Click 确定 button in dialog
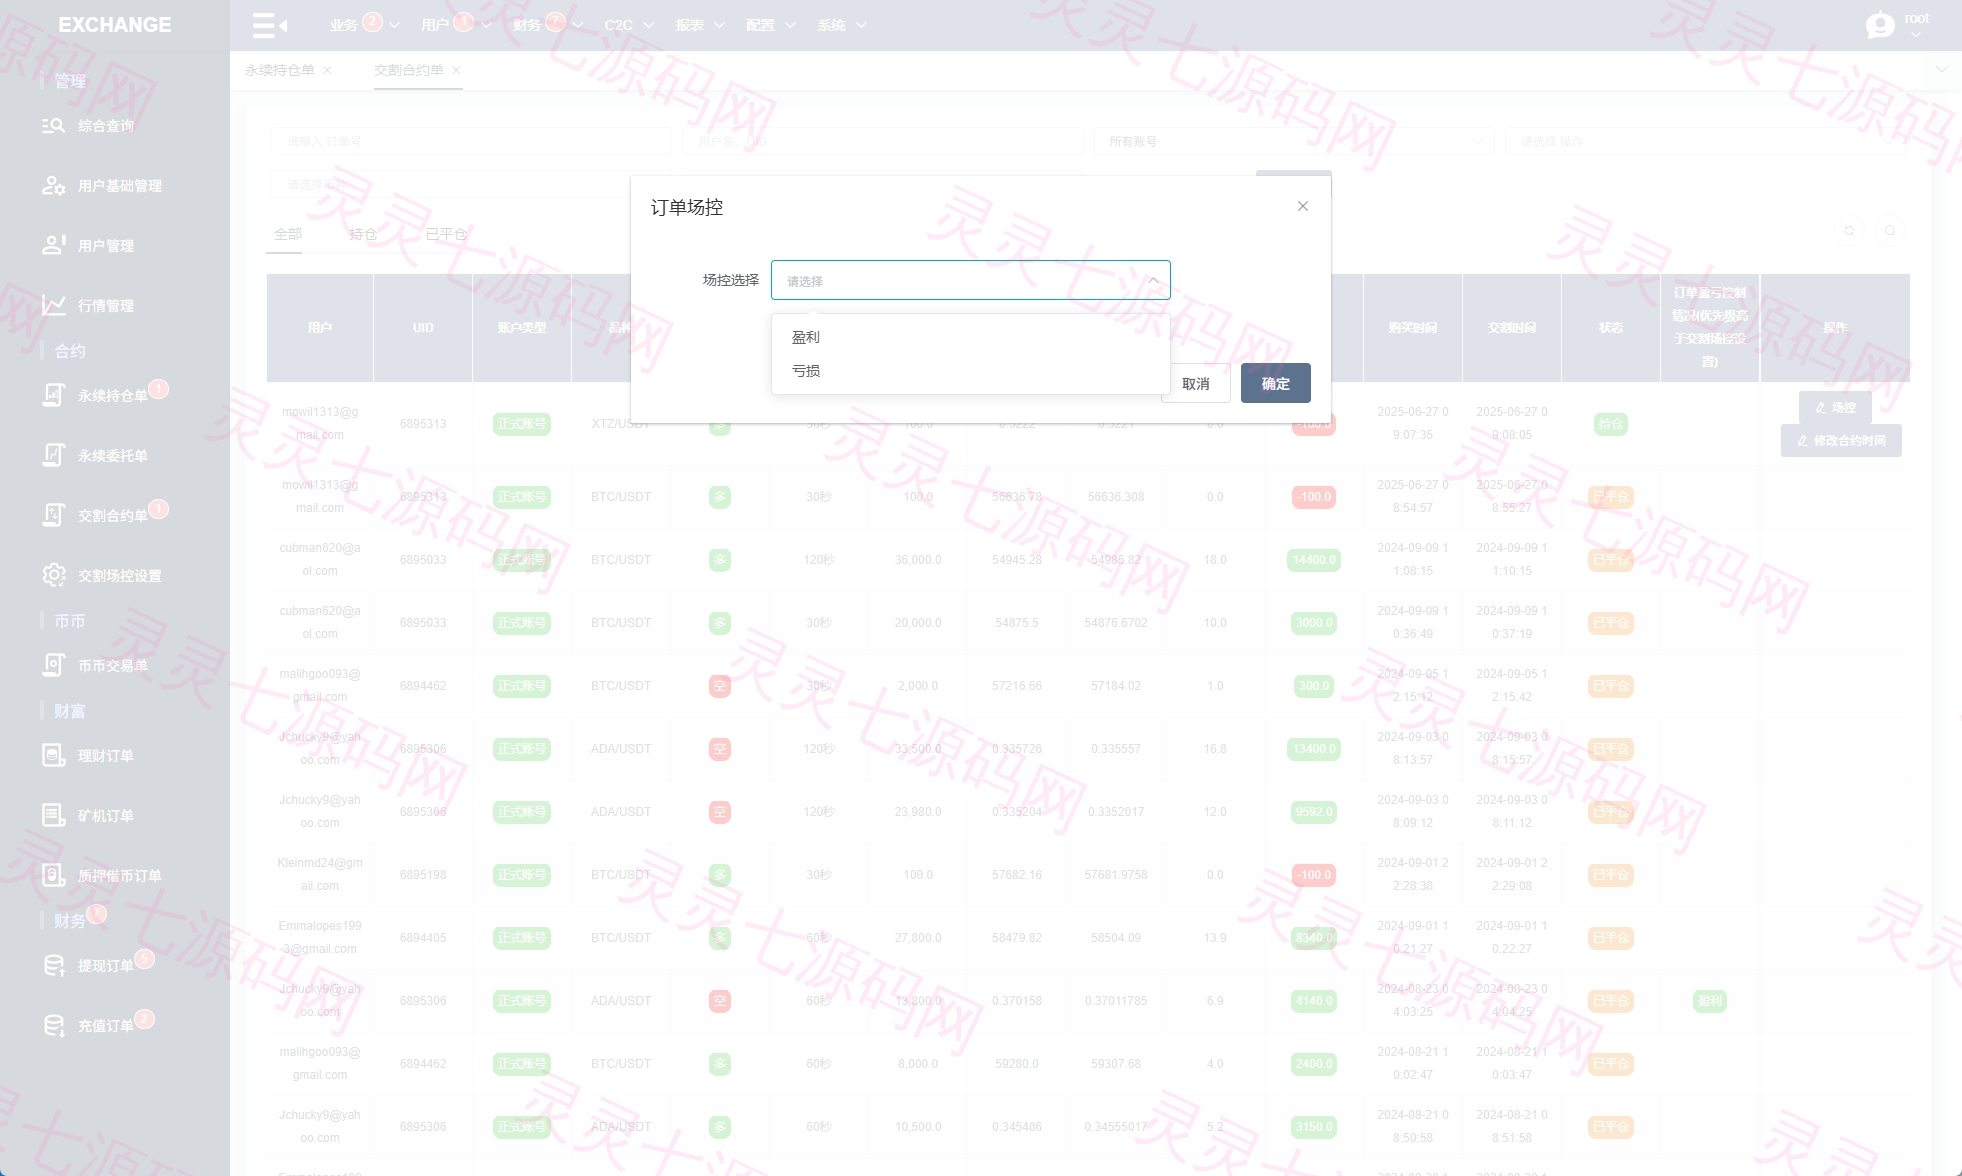 (x=1276, y=383)
